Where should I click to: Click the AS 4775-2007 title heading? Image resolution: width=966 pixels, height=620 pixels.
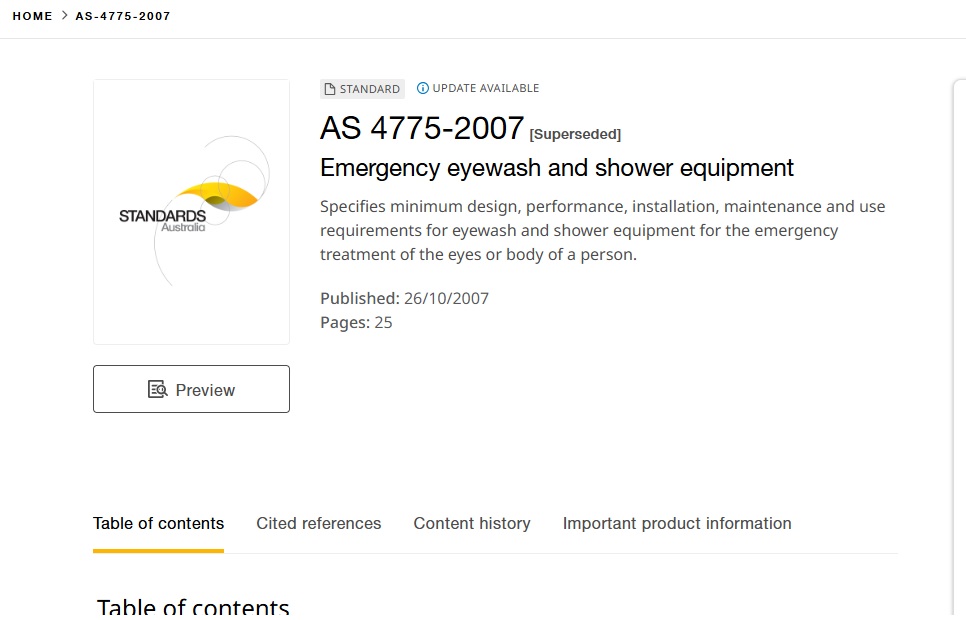tap(422, 128)
